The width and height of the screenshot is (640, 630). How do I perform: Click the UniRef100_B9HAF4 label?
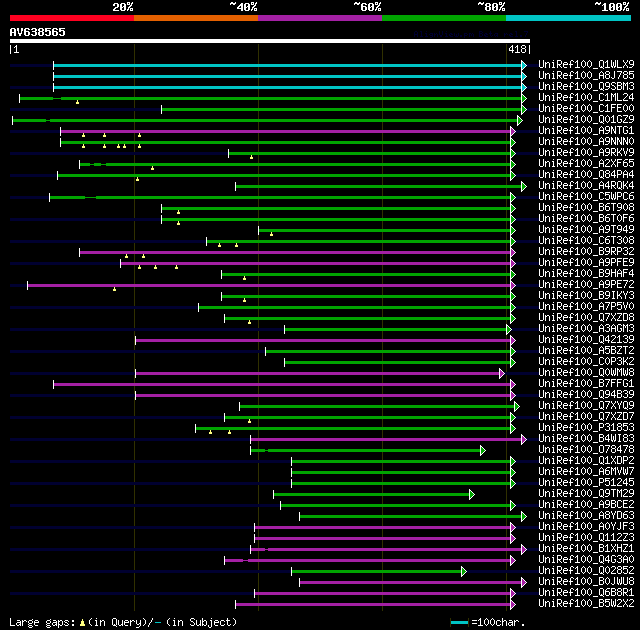pos(586,274)
